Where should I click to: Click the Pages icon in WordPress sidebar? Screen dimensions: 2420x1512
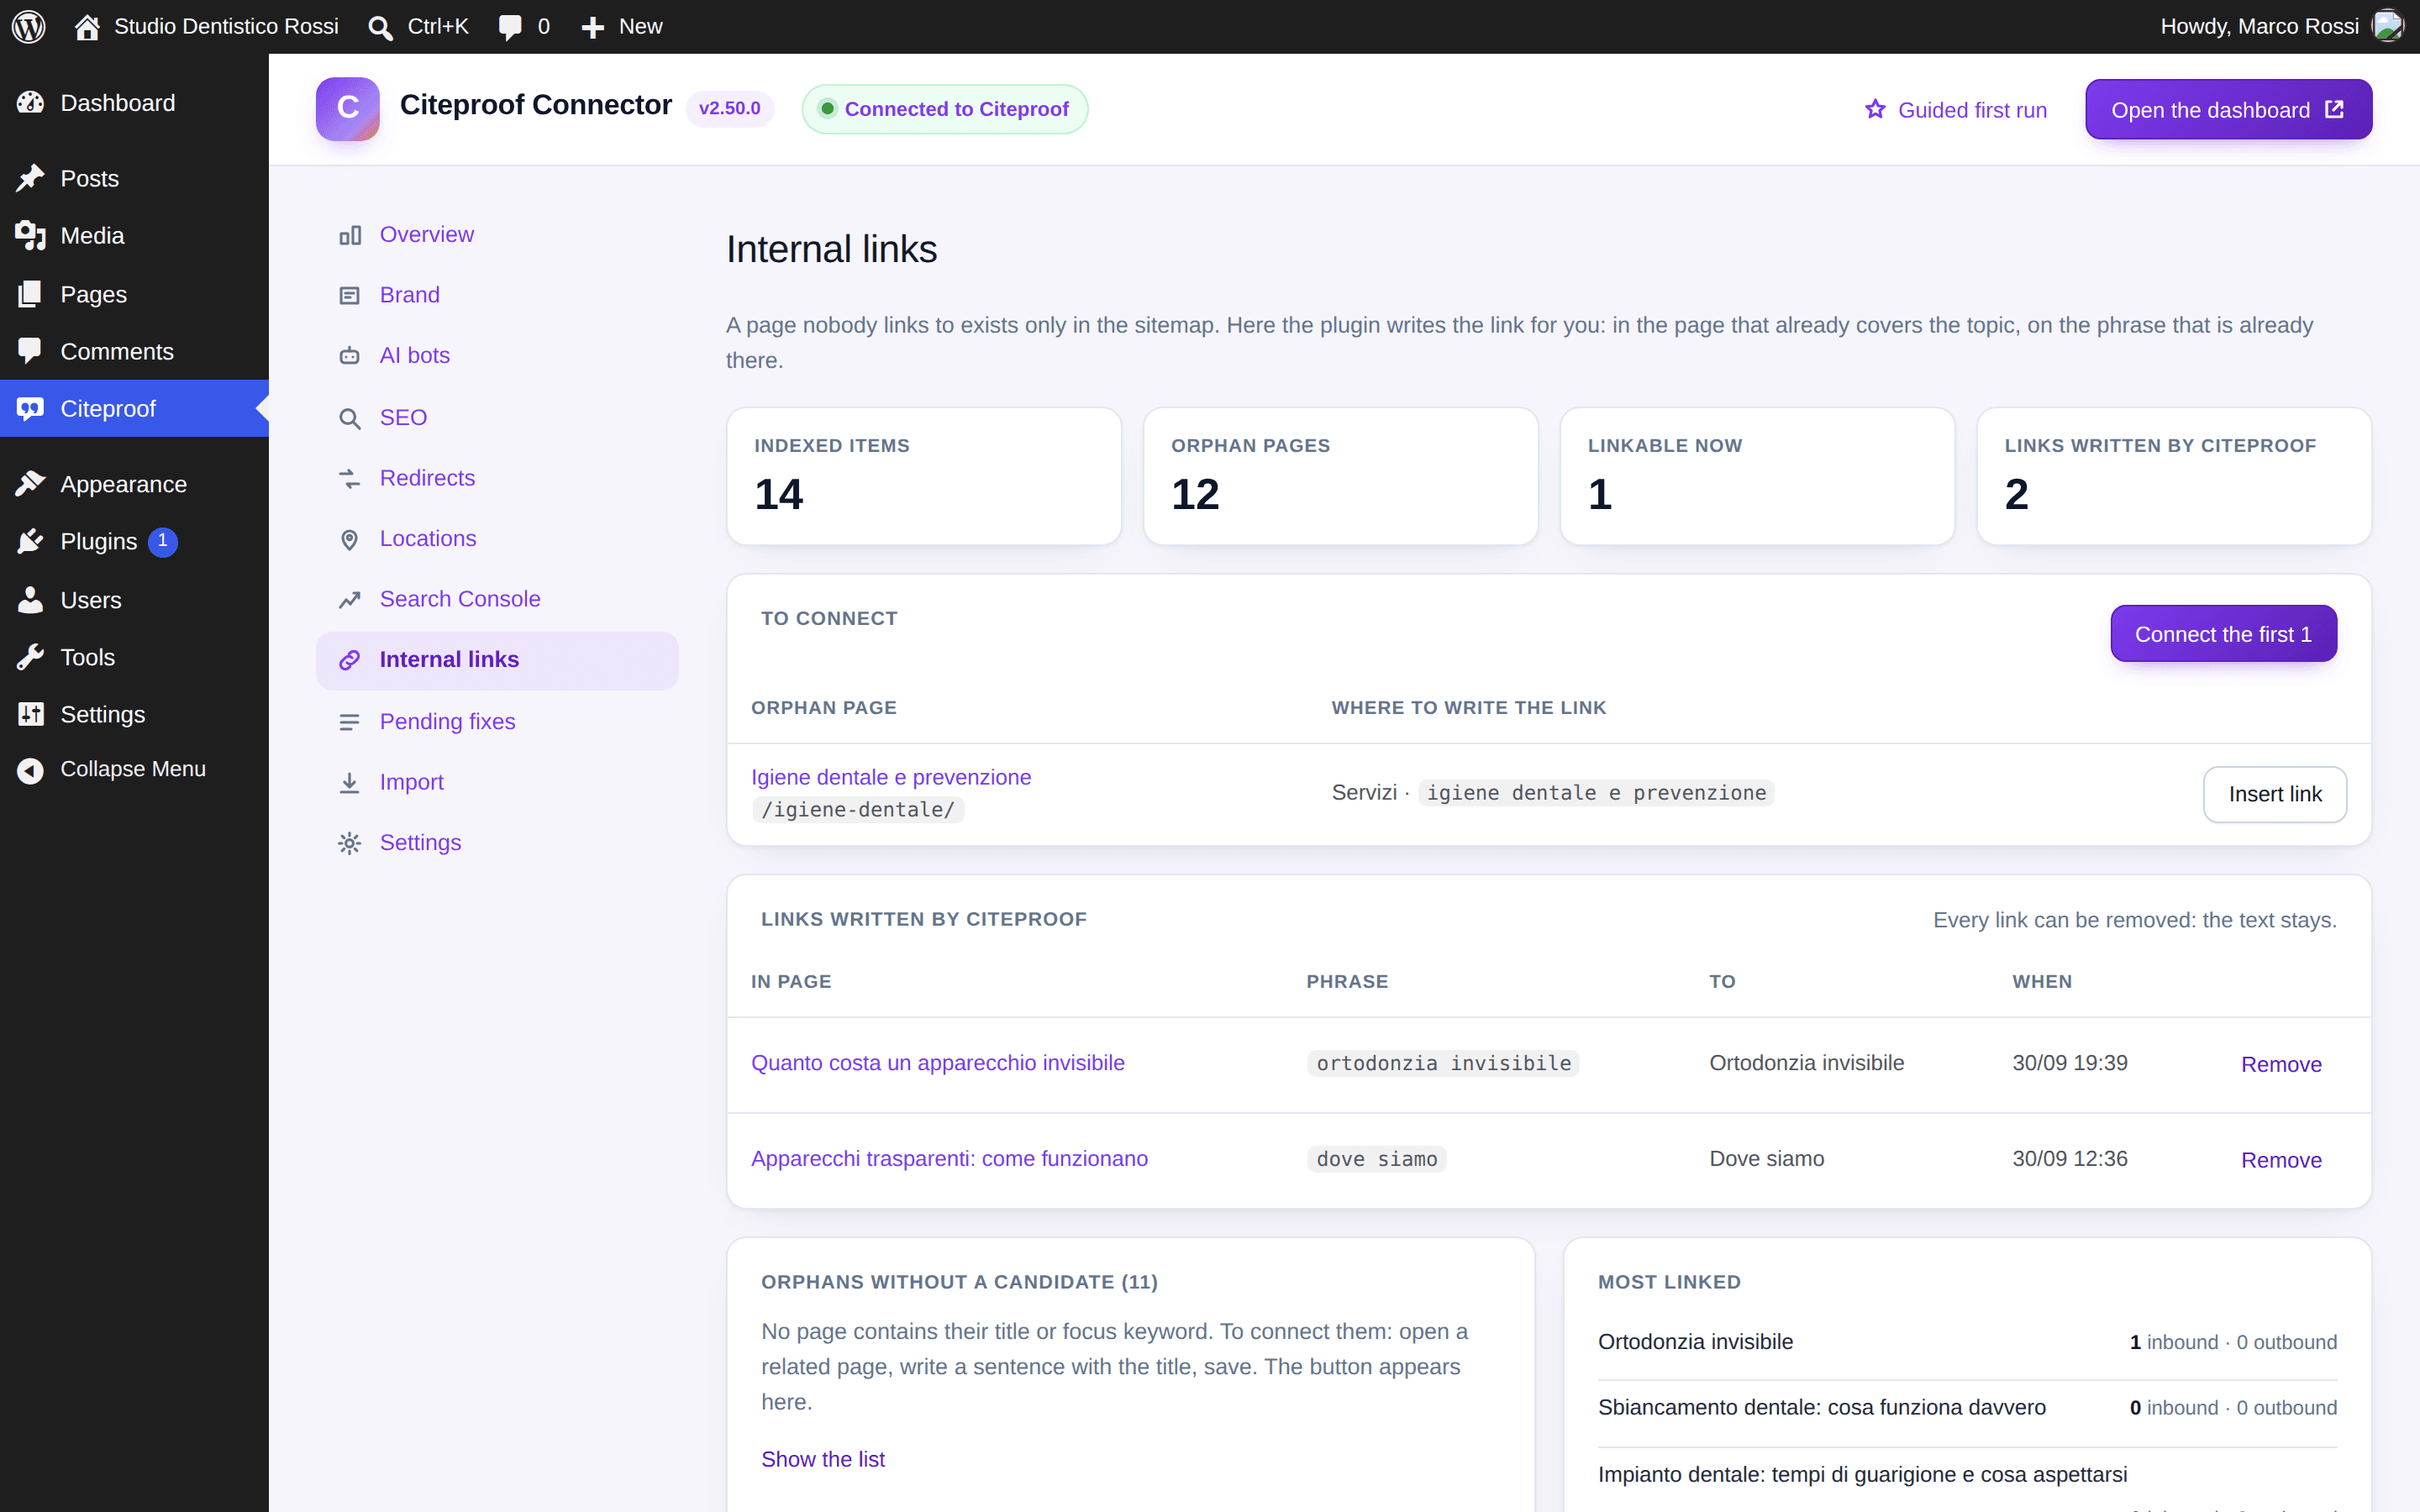tap(30, 294)
